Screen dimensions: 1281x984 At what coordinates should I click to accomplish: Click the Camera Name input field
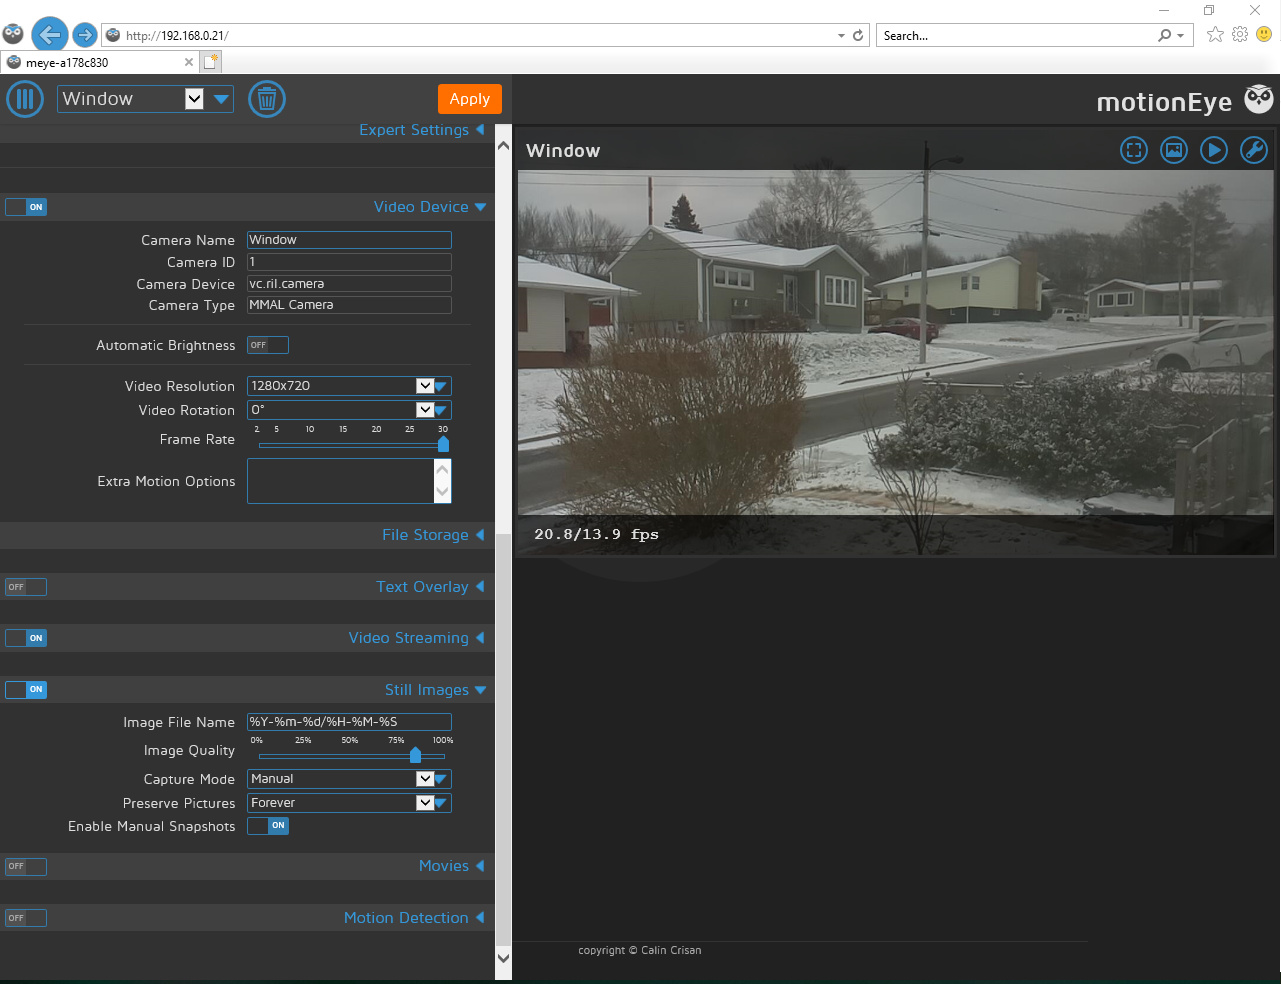(x=349, y=240)
